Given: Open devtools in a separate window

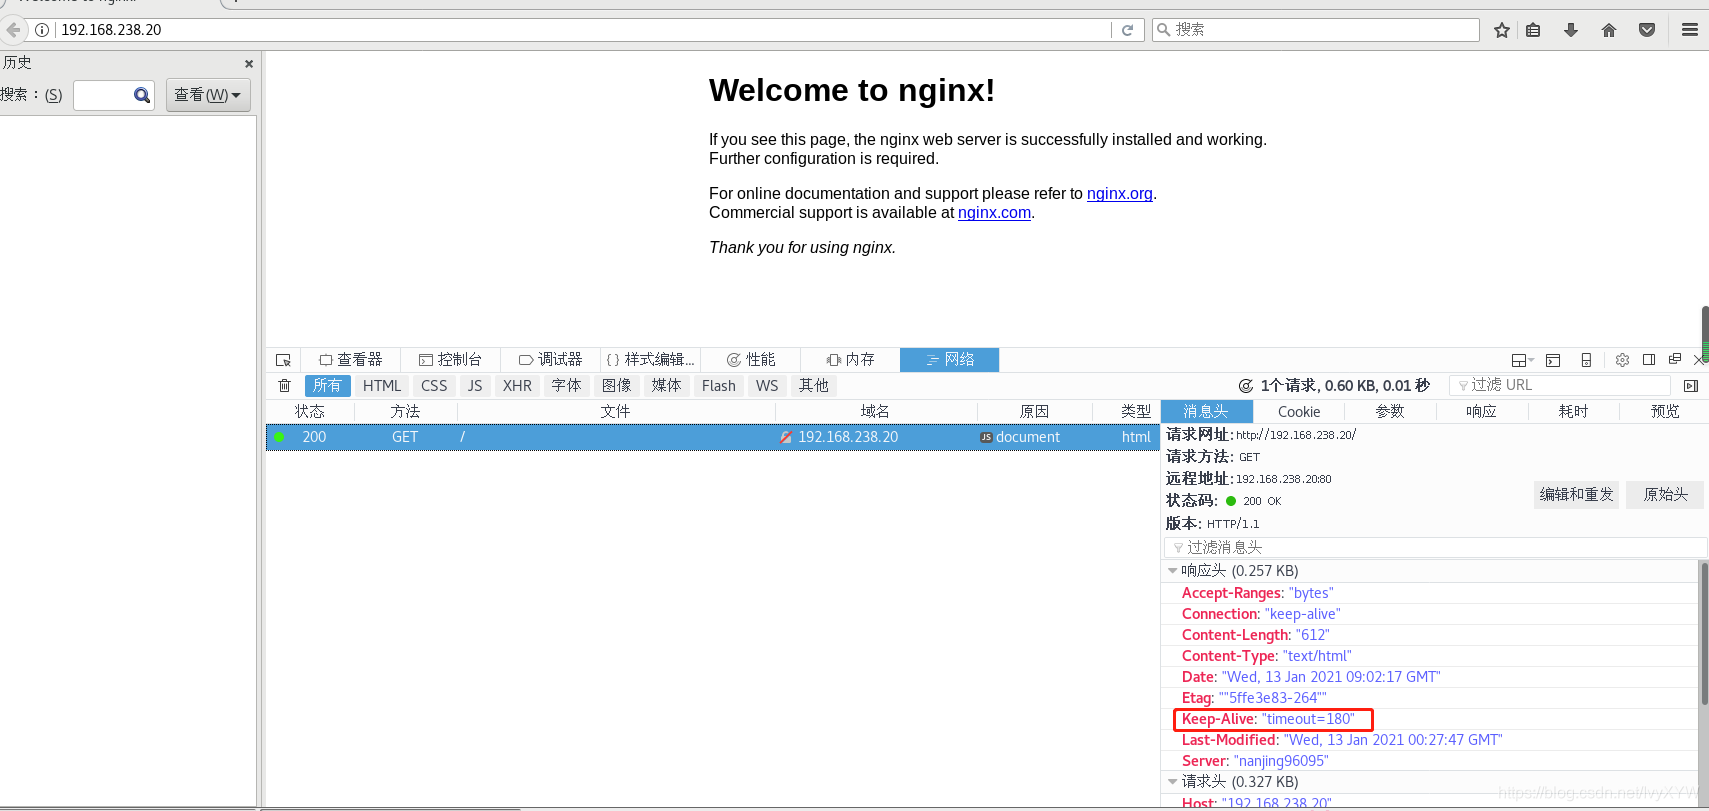Looking at the screenshot, I should pyautogui.click(x=1675, y=360).
